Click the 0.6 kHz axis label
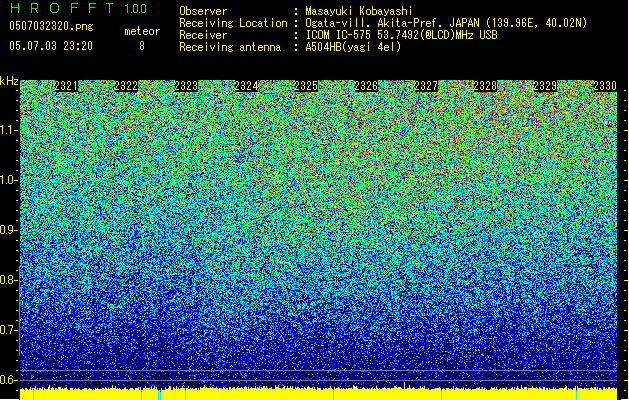Viewport: 629px width, 400px height. pos(8,380)
